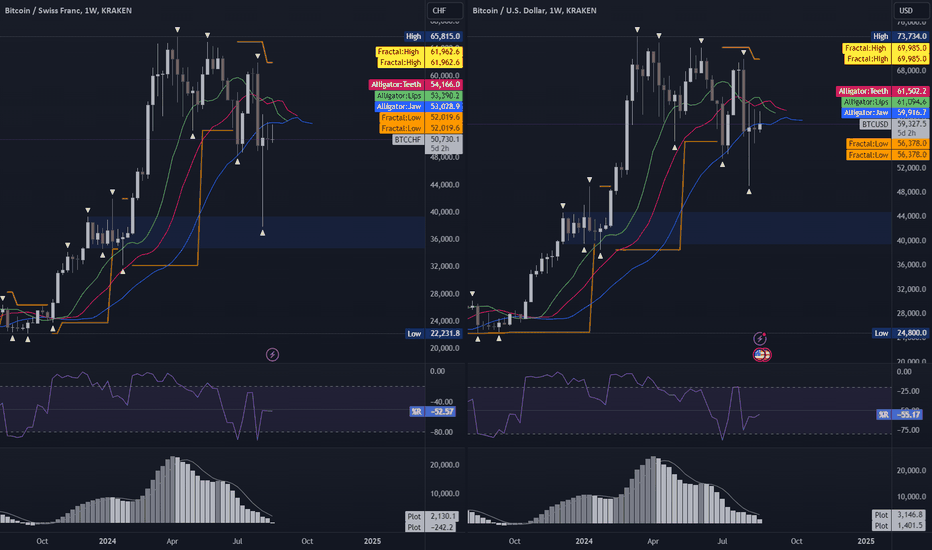The image size is (932, 550).
Task: Click 2025 on the Bitcoin/U.S. Dollar time axis
Action: tap(866, 541)
